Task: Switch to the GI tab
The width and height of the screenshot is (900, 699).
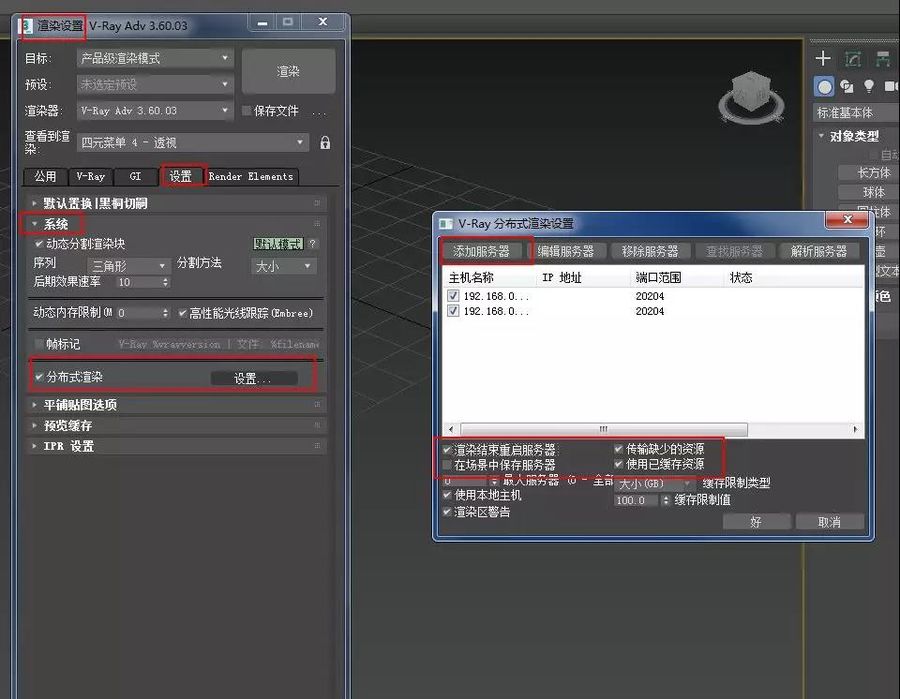Action: click(135, 177)
